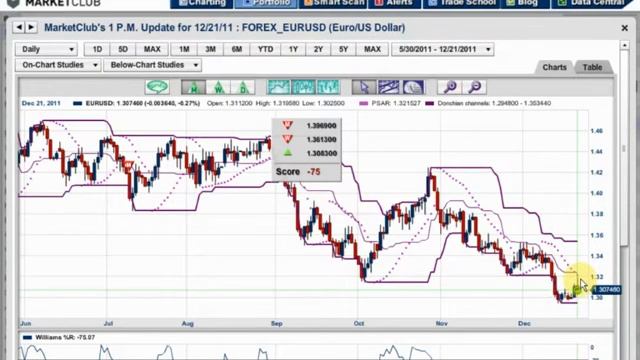
Task: Open the Daily interval dropdown
Action: 47,49
